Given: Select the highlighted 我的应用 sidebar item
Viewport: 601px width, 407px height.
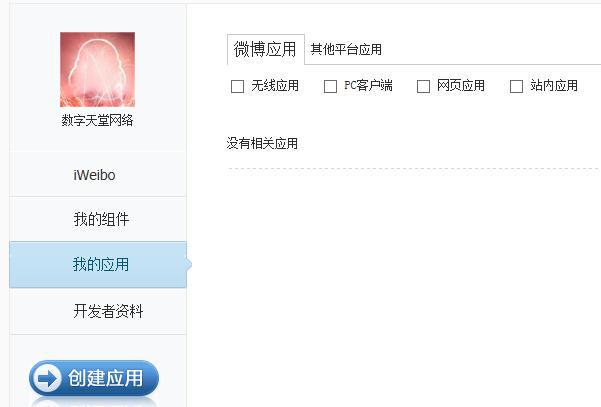Looking at the screenshot, I should (98, 264).
